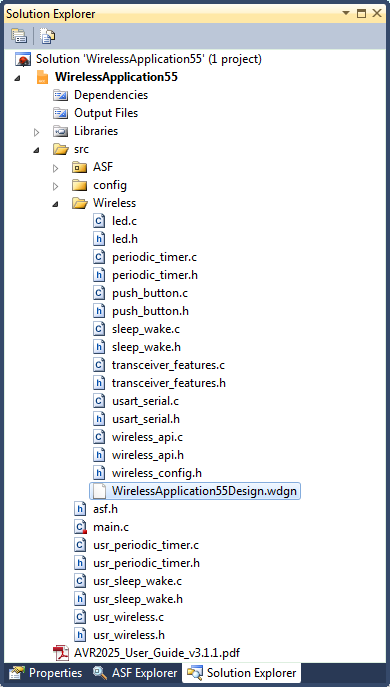Collapse the src folder

click(x=36, y=150)
